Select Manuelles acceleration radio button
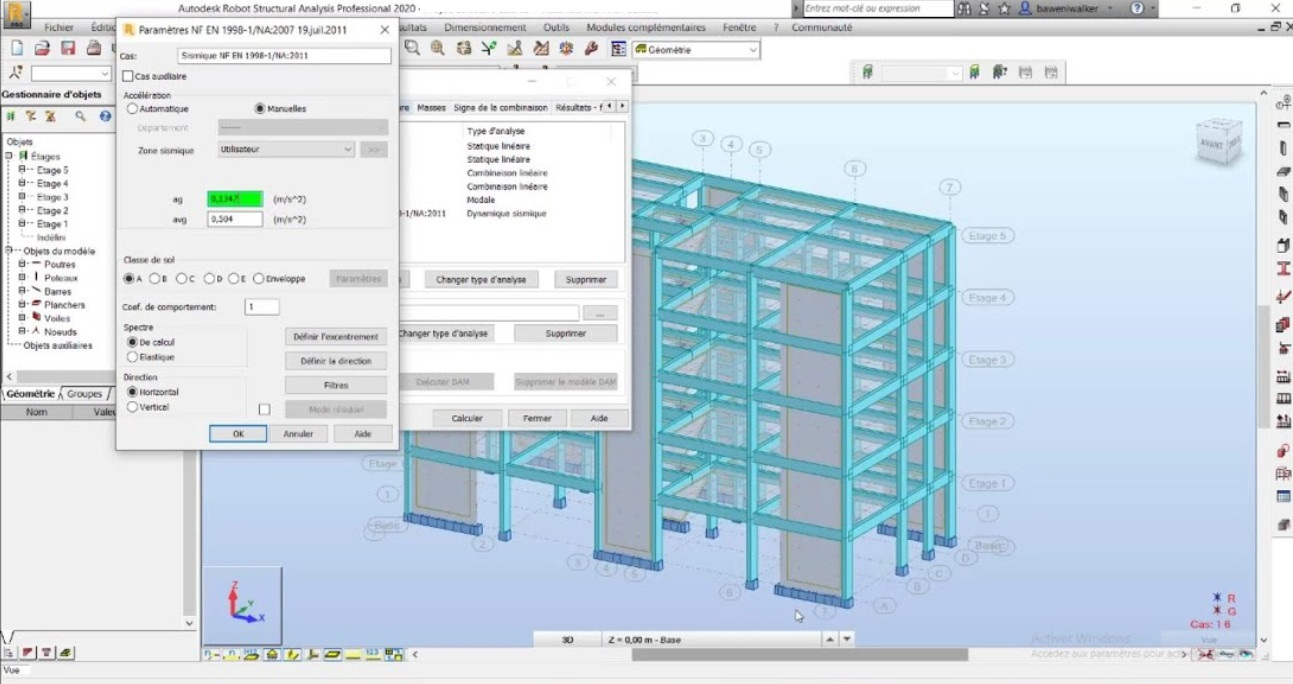 tap(260, 109)
